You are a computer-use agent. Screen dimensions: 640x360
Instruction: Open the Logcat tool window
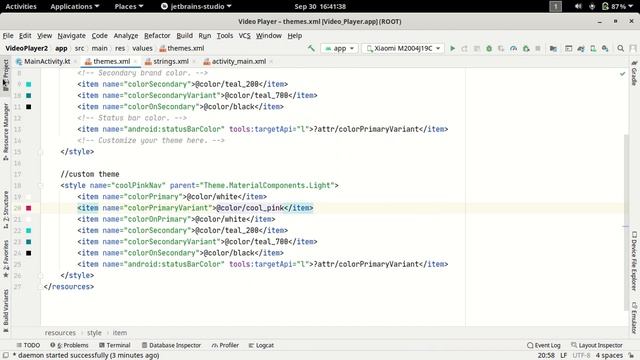[261, 345]
